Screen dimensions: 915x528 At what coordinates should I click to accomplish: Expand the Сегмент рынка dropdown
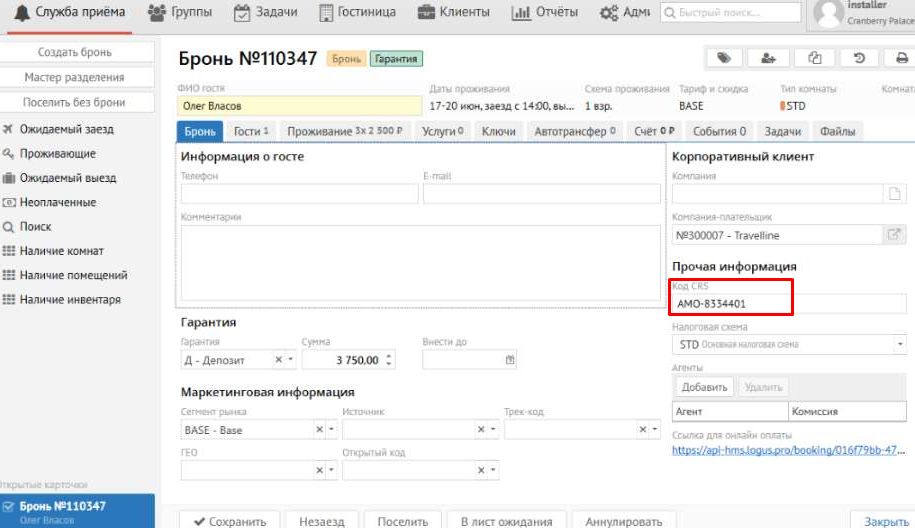[x=331, y=430]
